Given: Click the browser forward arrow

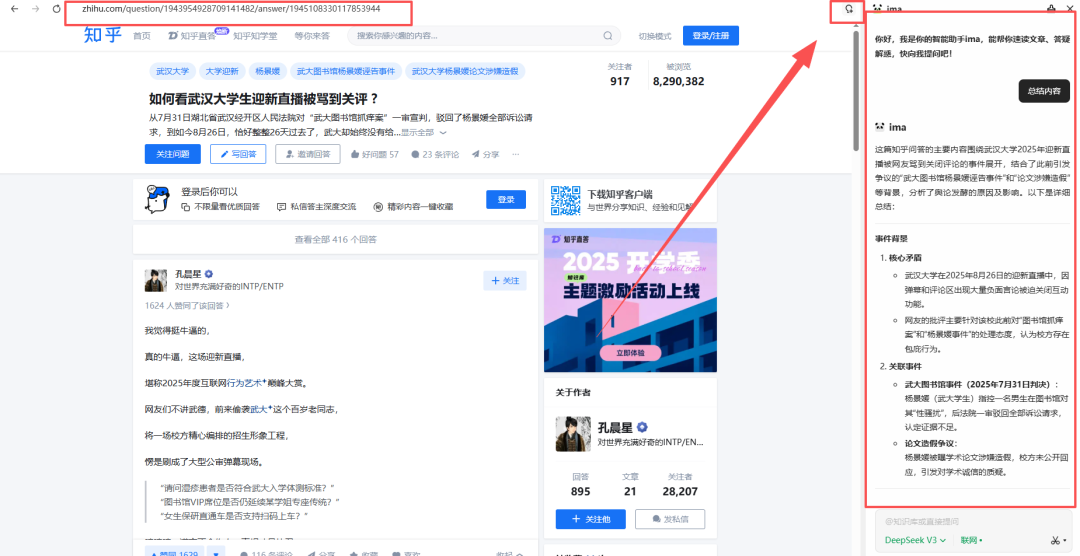Looking at the screenshot, I should tap(35, 9).
